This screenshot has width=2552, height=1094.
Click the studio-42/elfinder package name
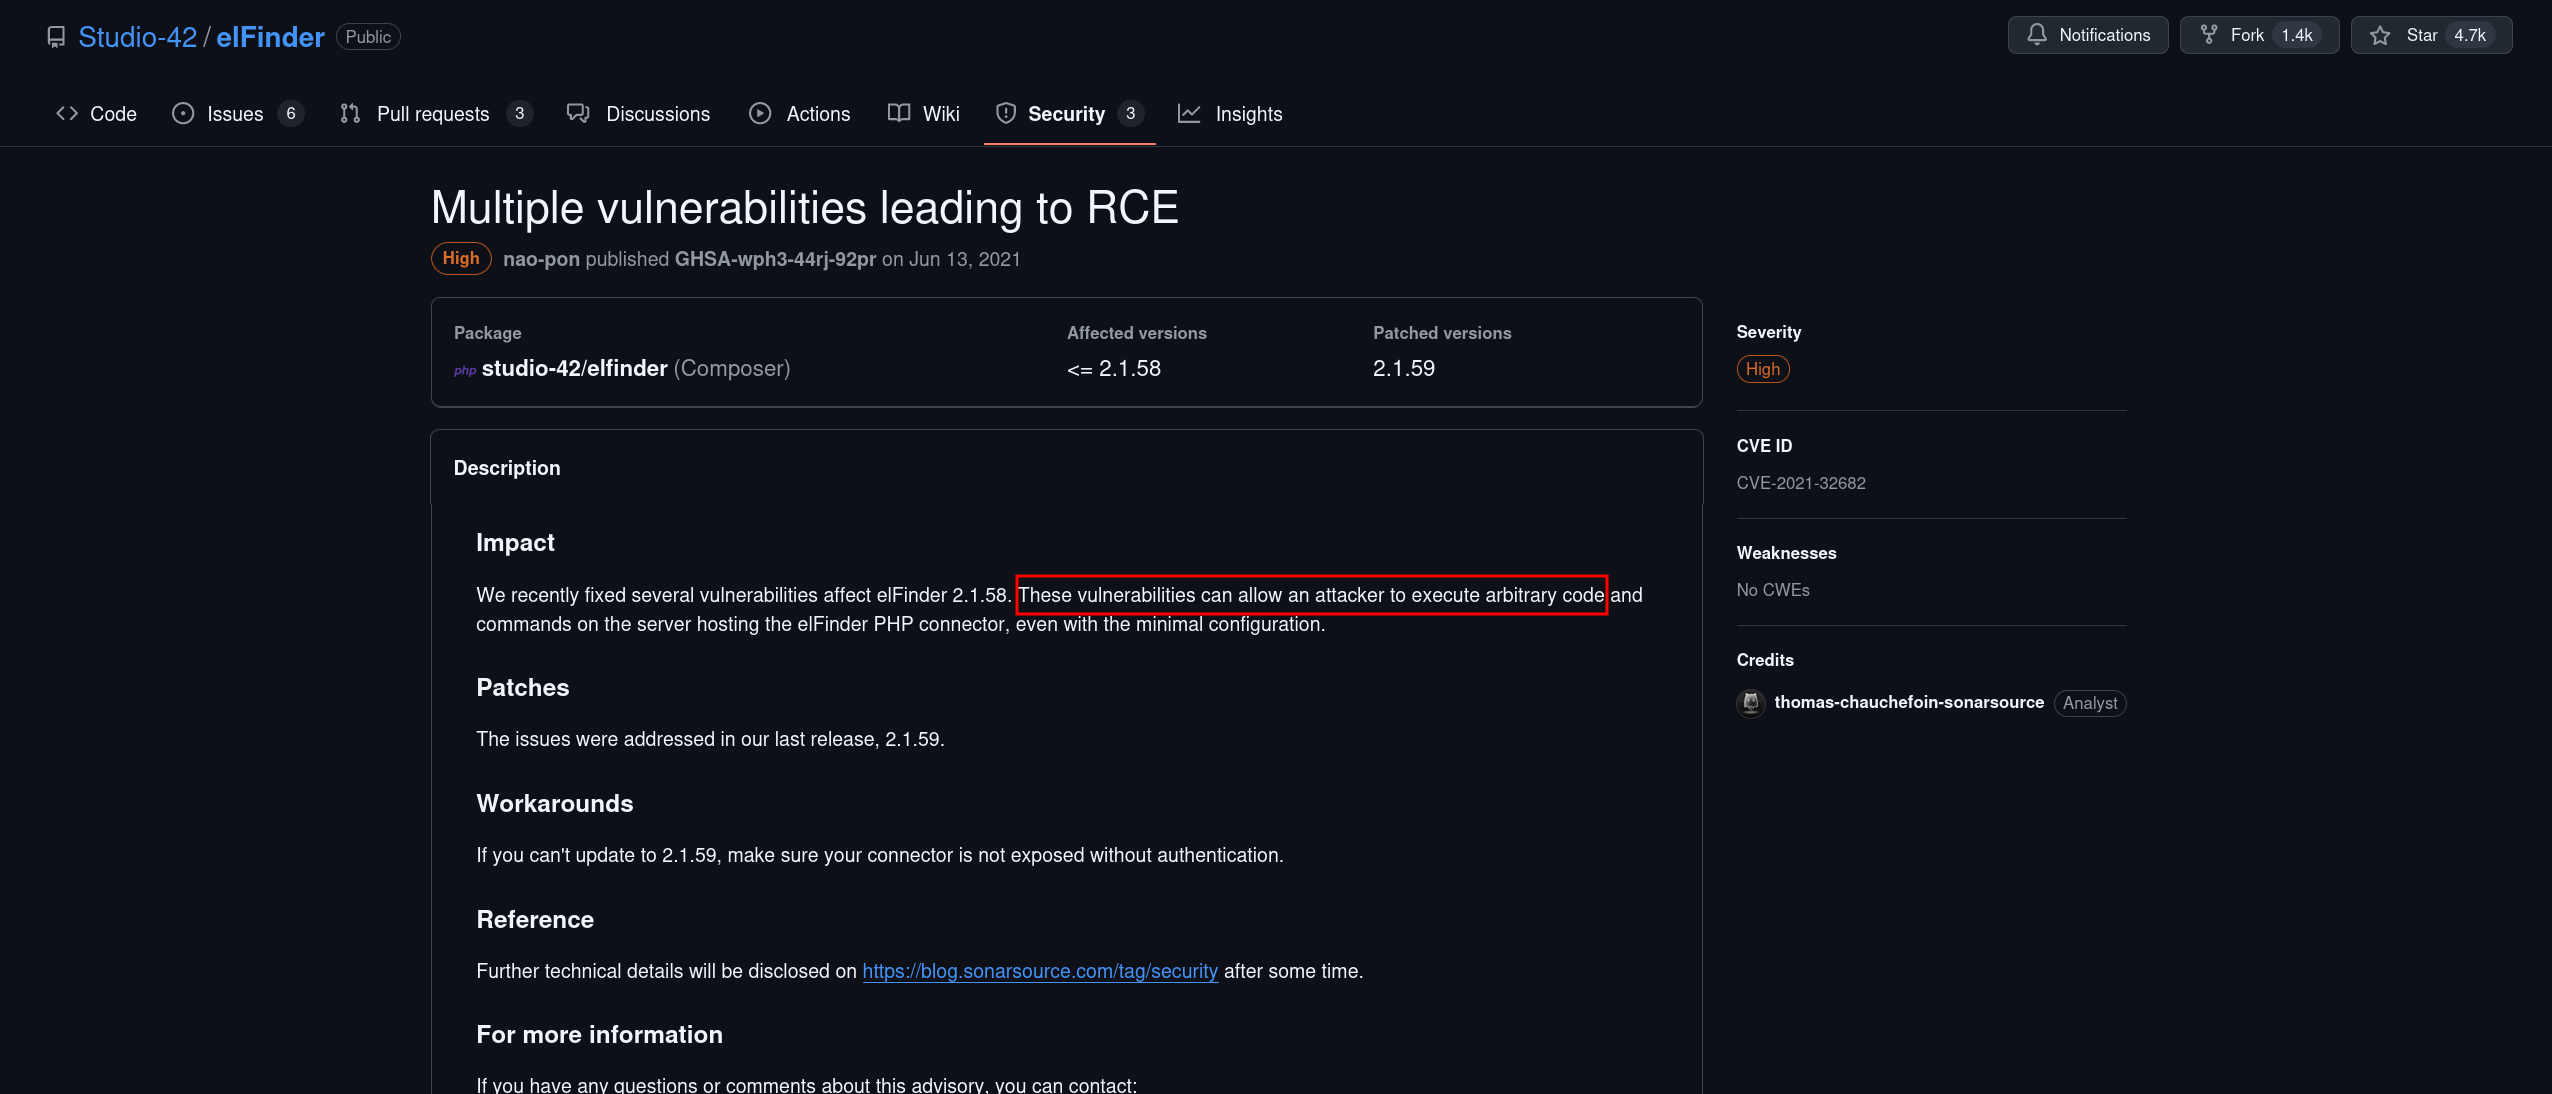click(x=574, y=368)
